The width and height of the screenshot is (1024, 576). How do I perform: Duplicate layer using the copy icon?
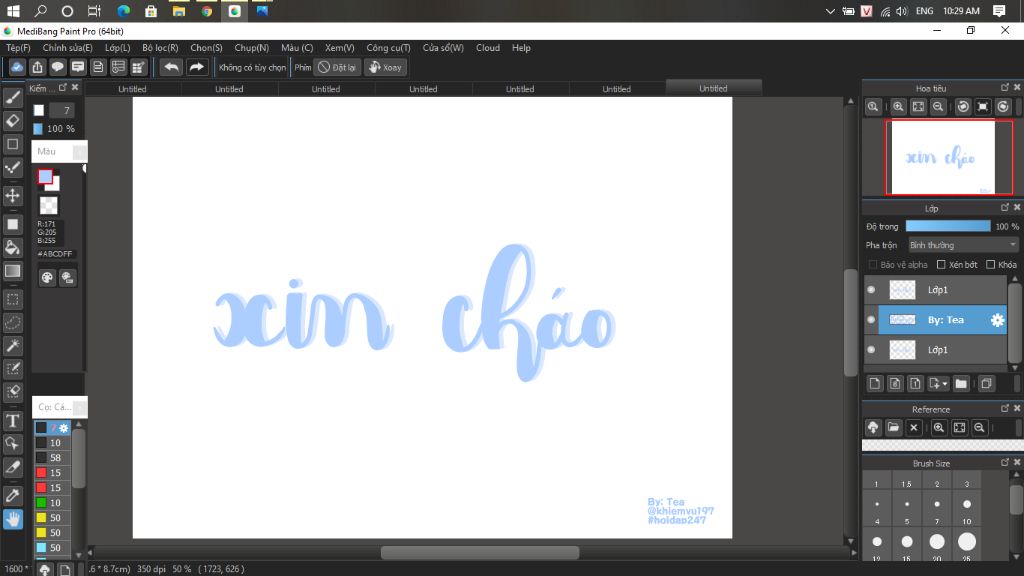[x=986, y=384]
